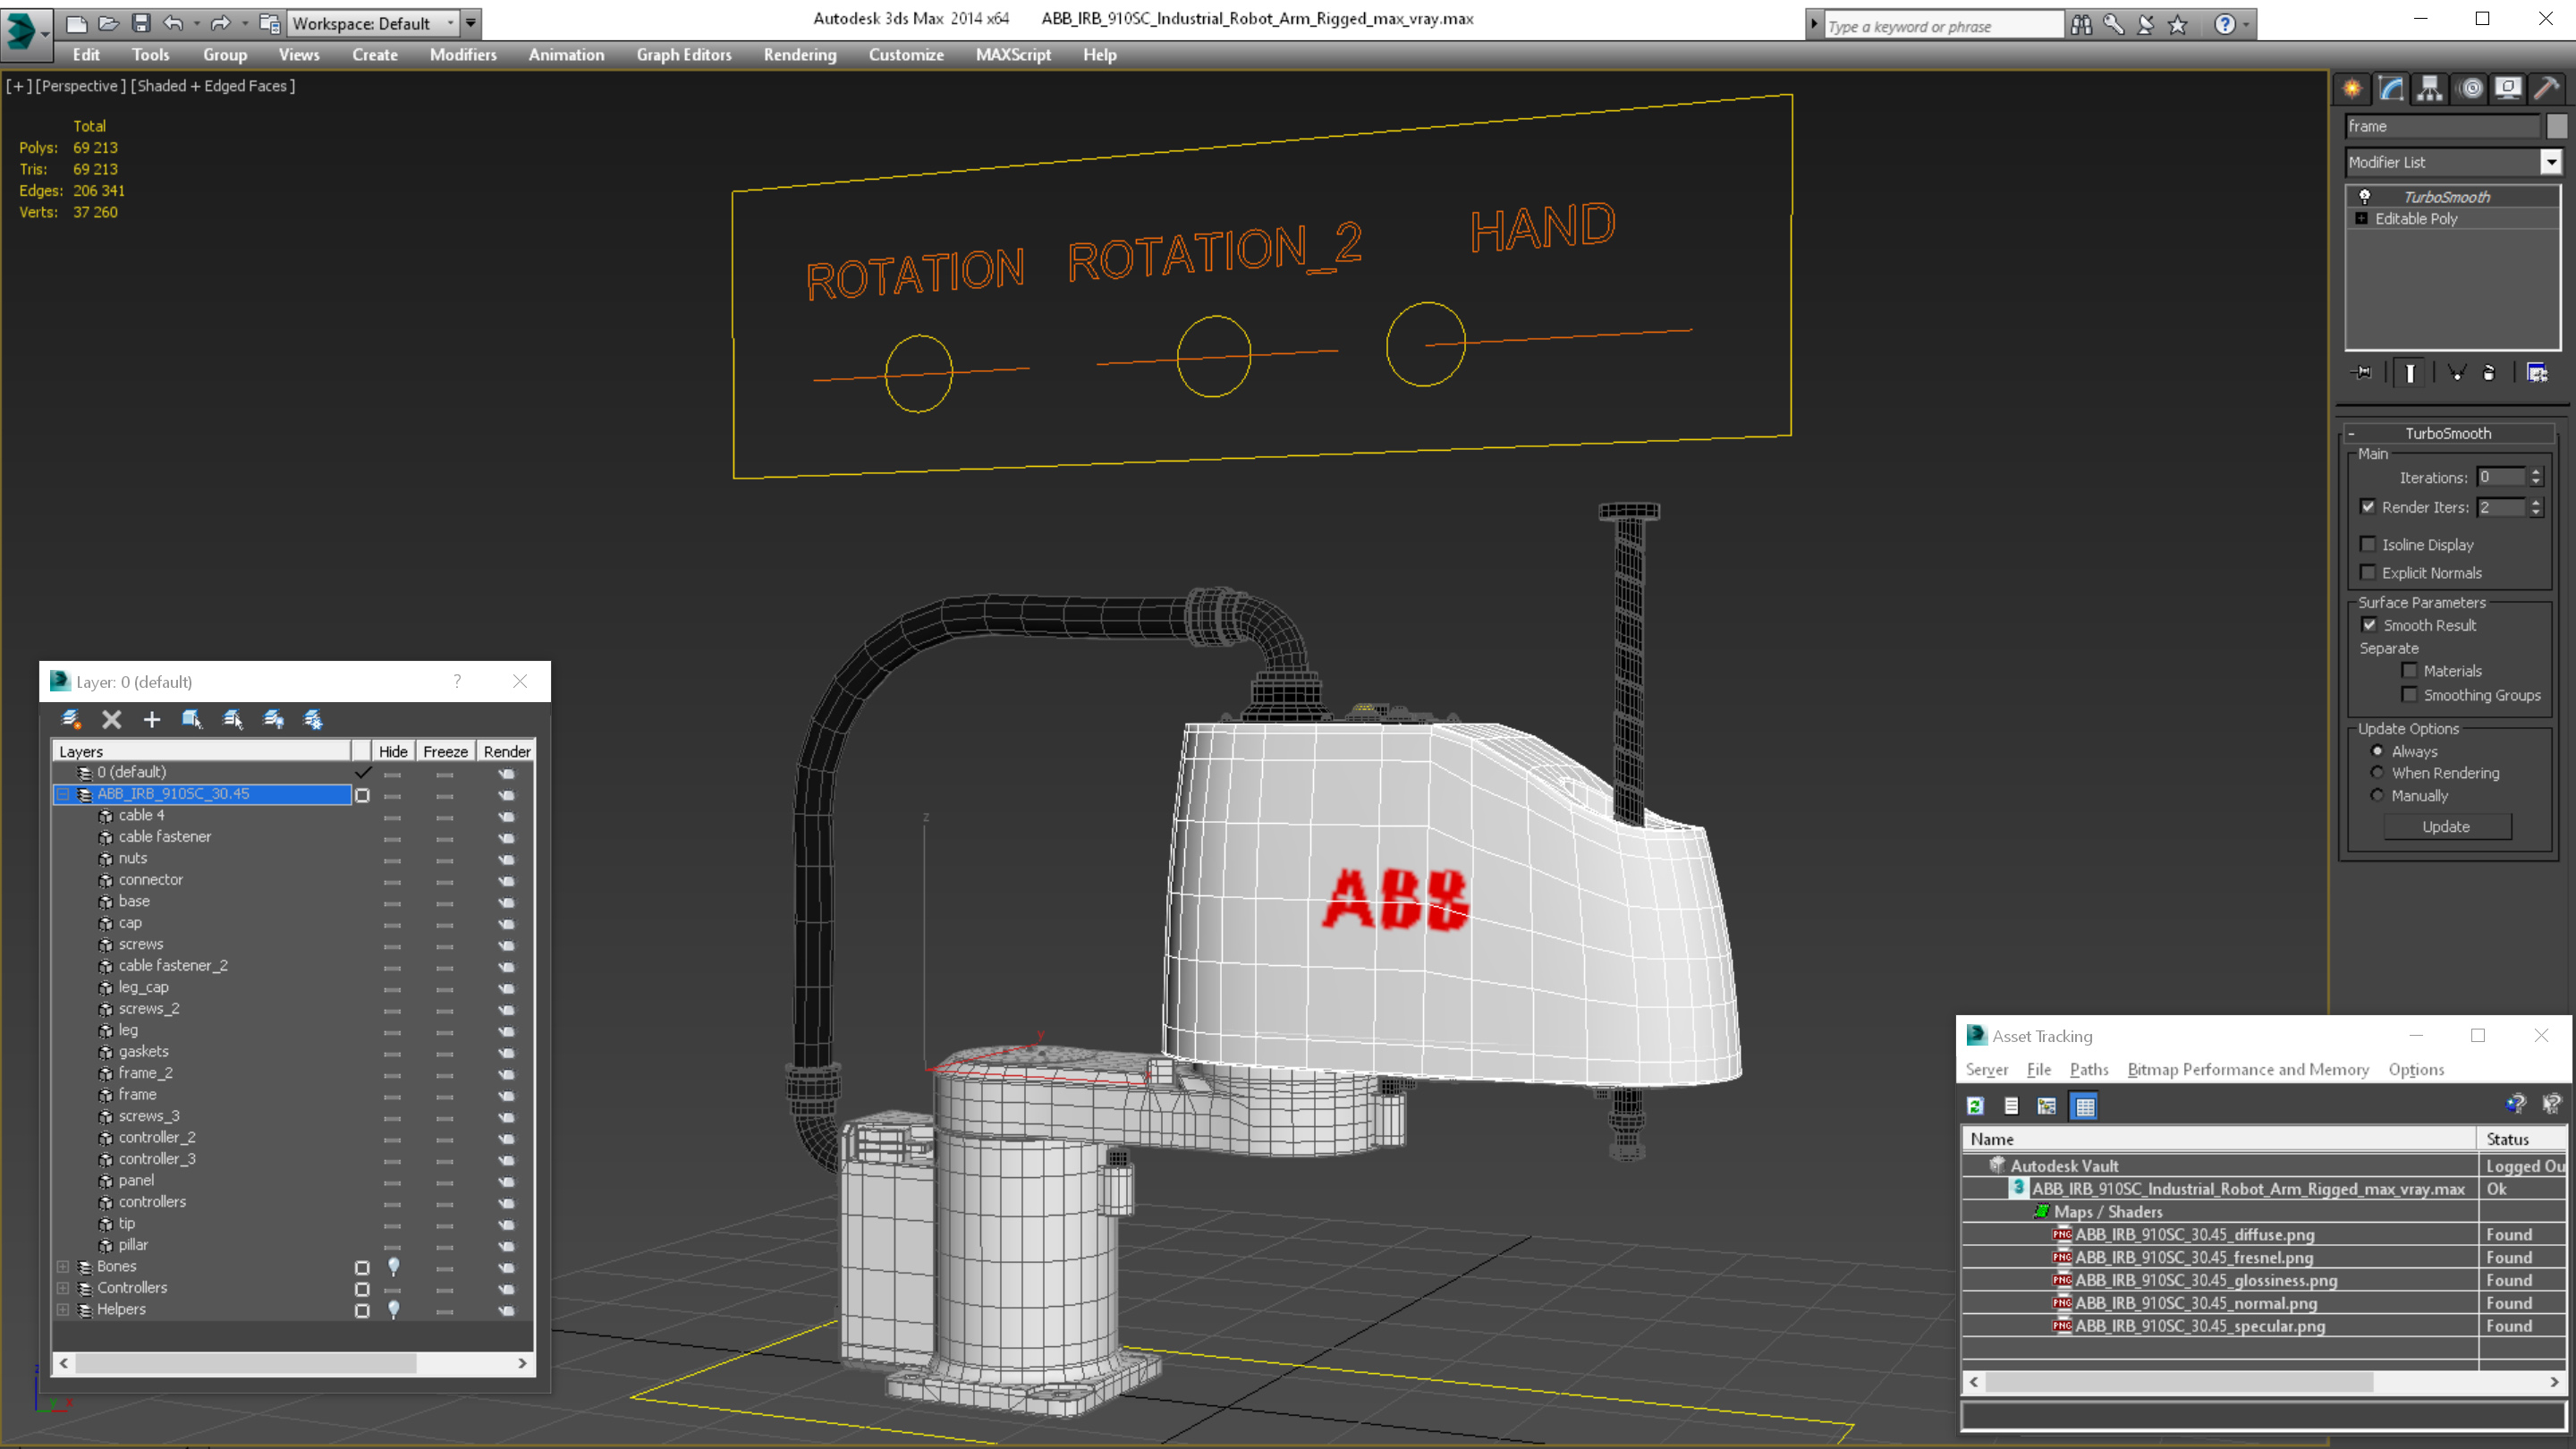Toggle Smooth Result checkbox

[x=2369, y=624]
